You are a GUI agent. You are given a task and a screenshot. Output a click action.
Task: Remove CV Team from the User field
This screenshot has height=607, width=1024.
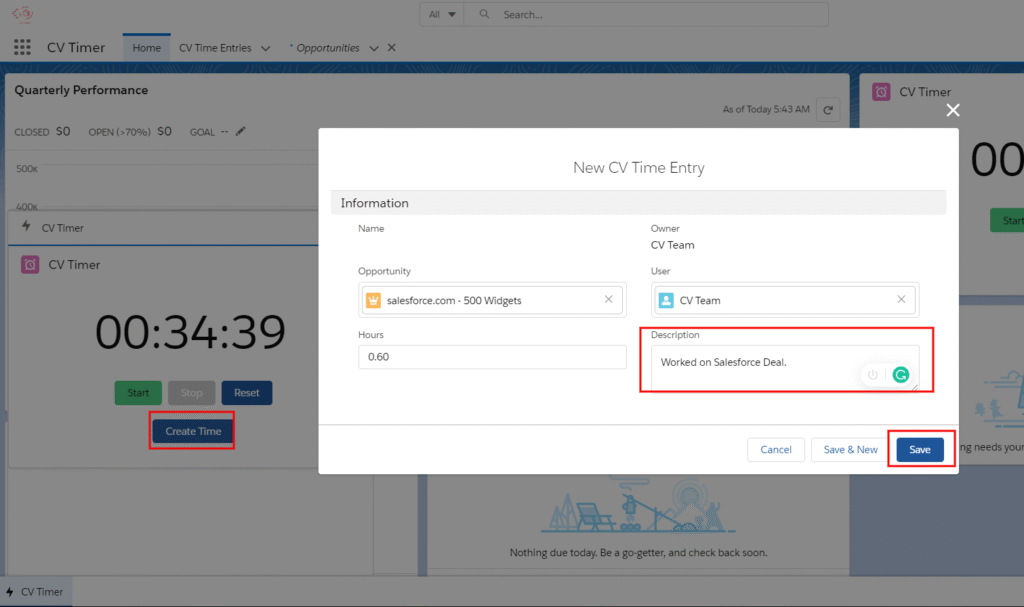click(901, 300)
